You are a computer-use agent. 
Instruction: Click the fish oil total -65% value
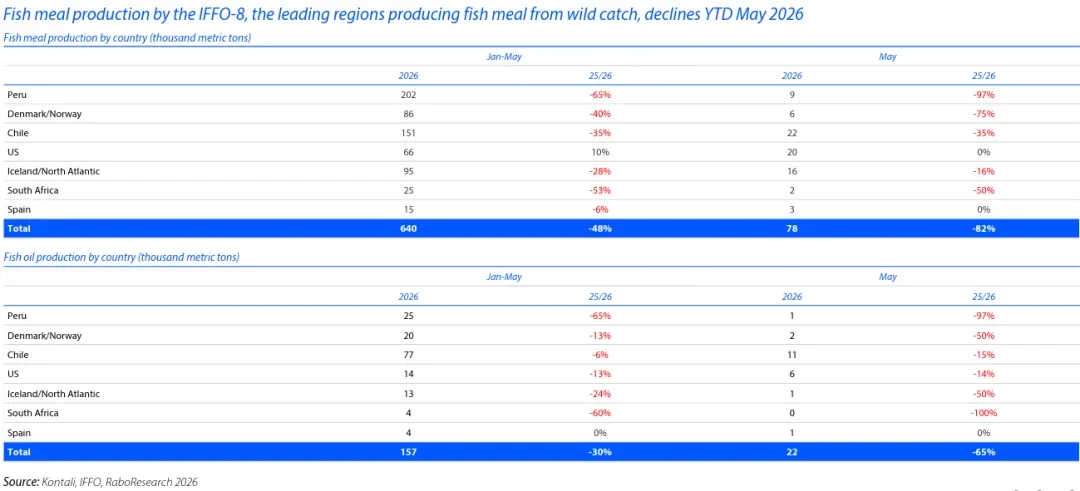(x=984, y=452)
